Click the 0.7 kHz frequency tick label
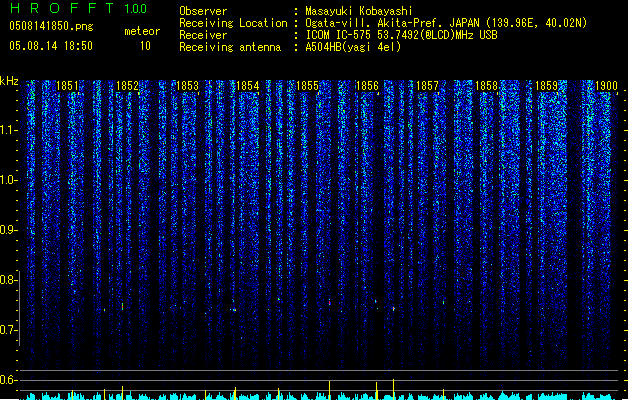Image resolution: width=629 pixels, height=400 pixels. click(x=9, y=330)
